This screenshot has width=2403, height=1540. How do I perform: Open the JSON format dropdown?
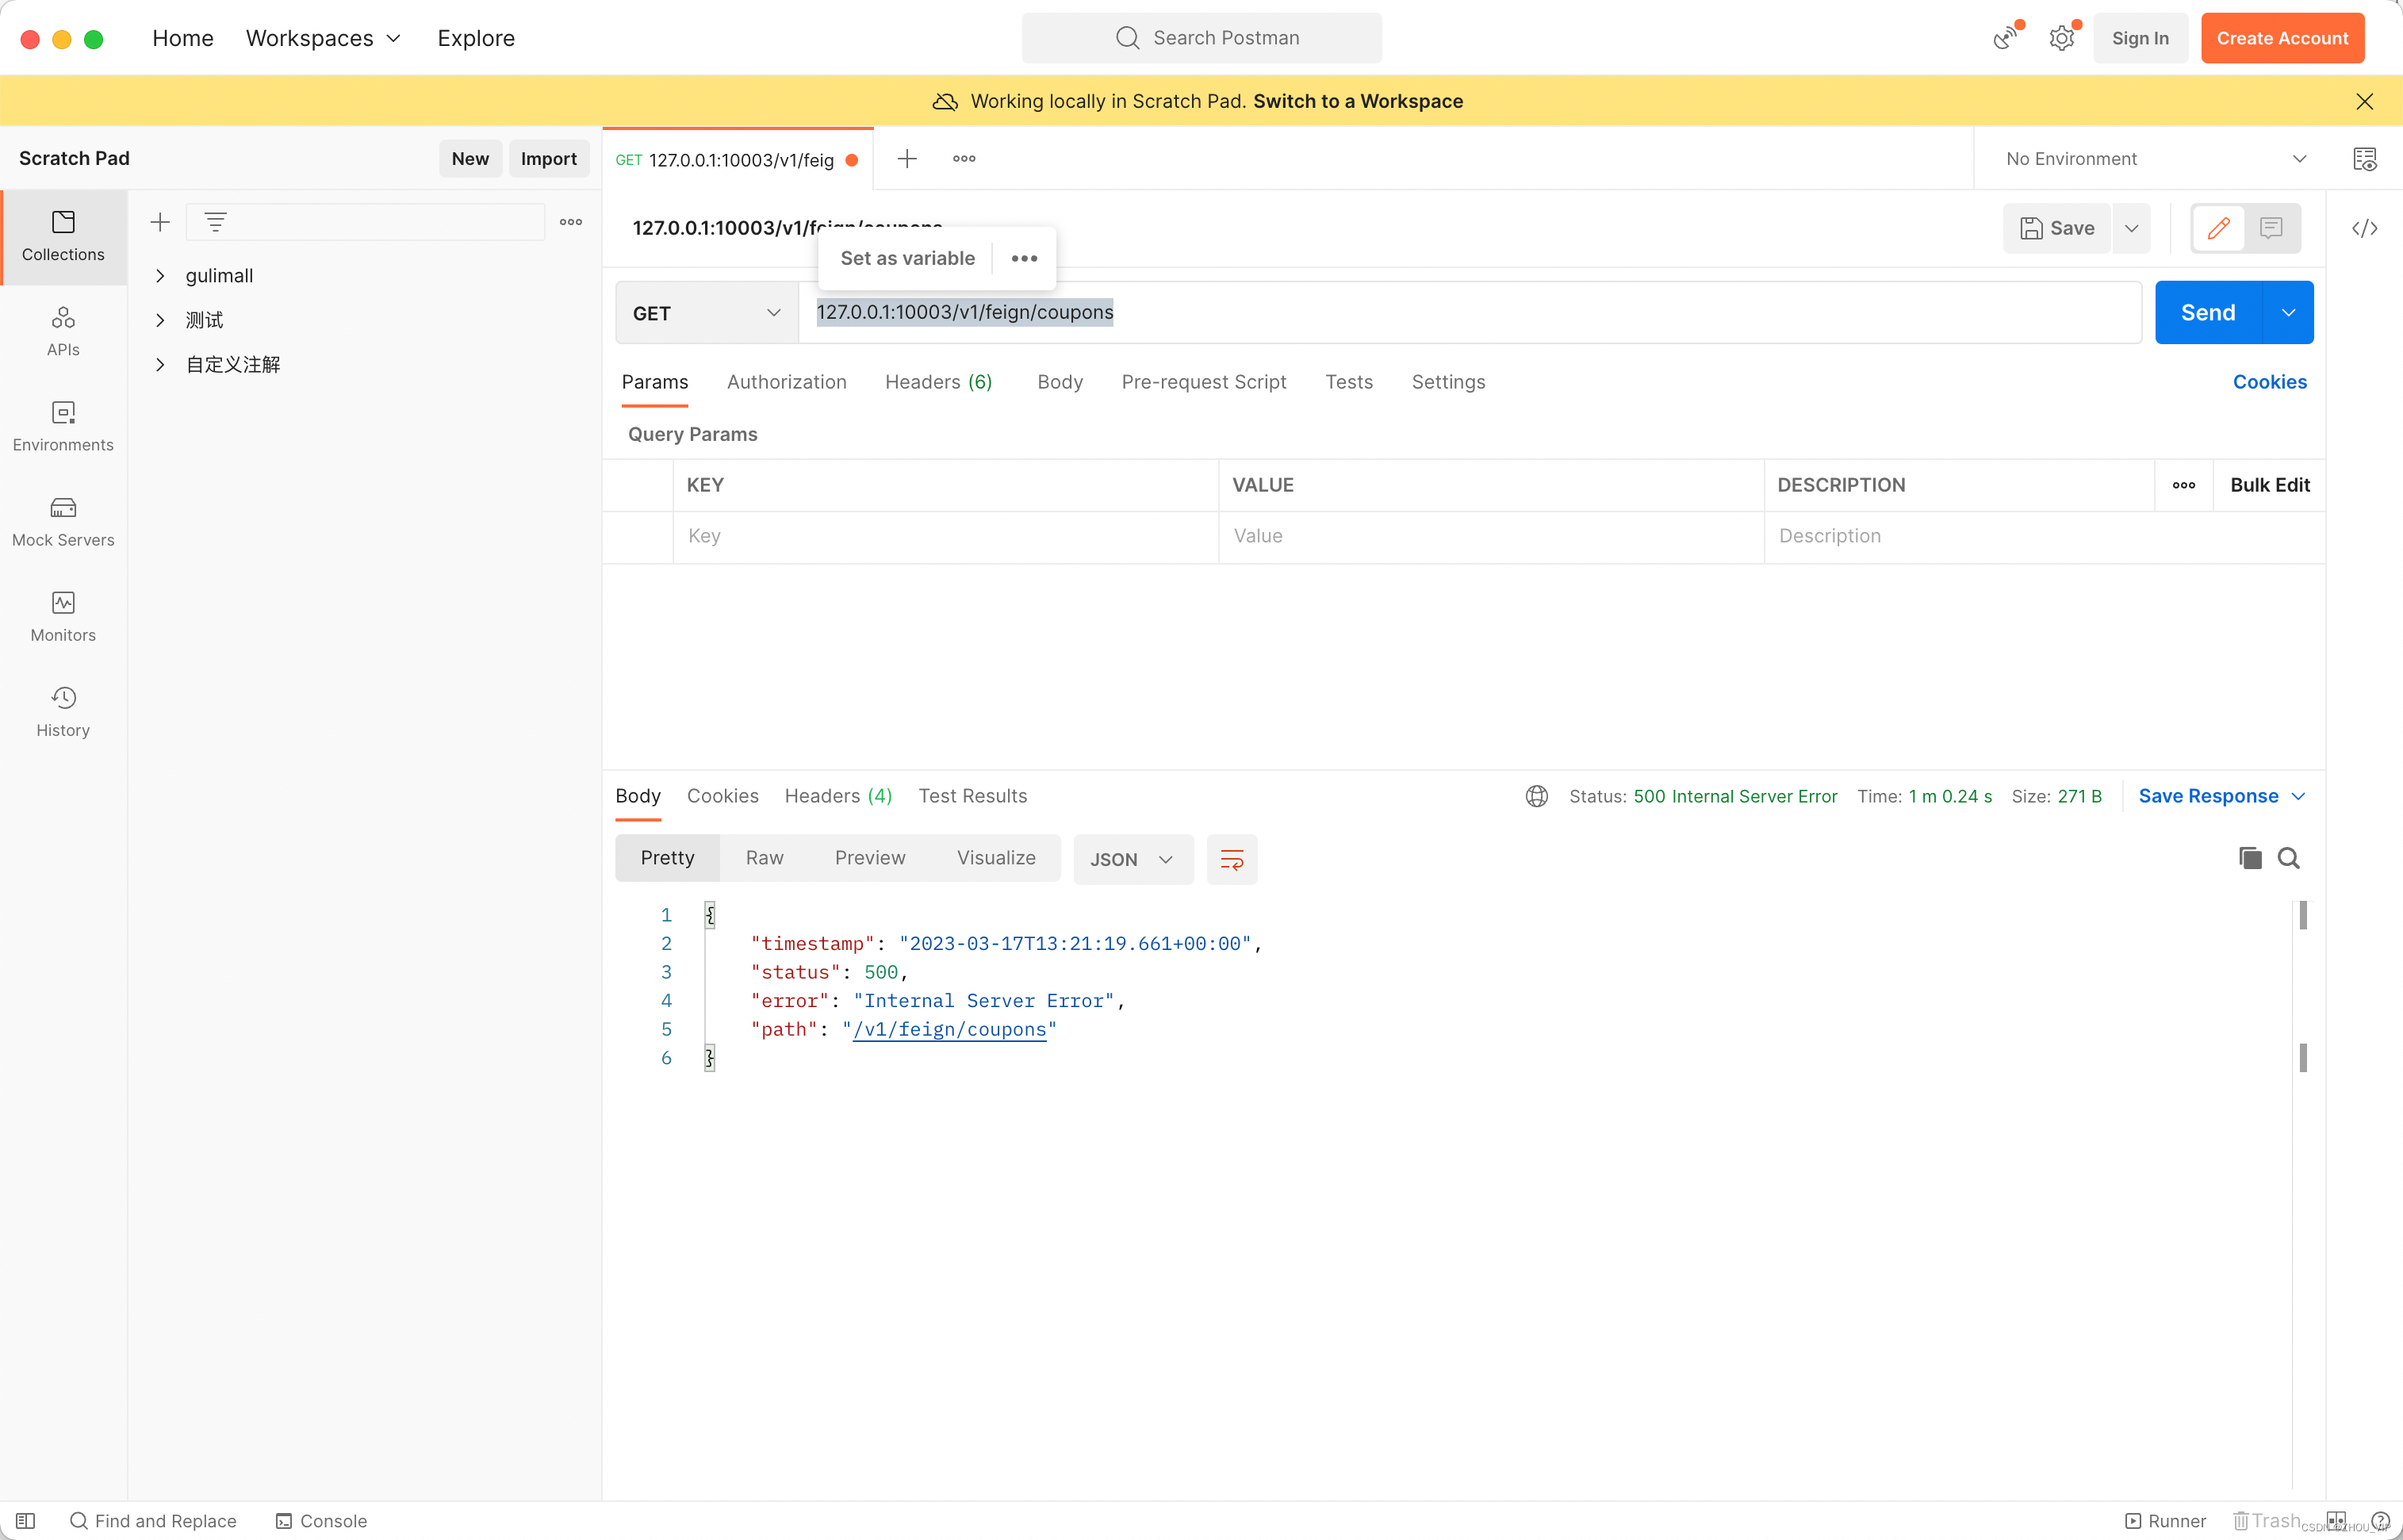tap(1133, 859)
